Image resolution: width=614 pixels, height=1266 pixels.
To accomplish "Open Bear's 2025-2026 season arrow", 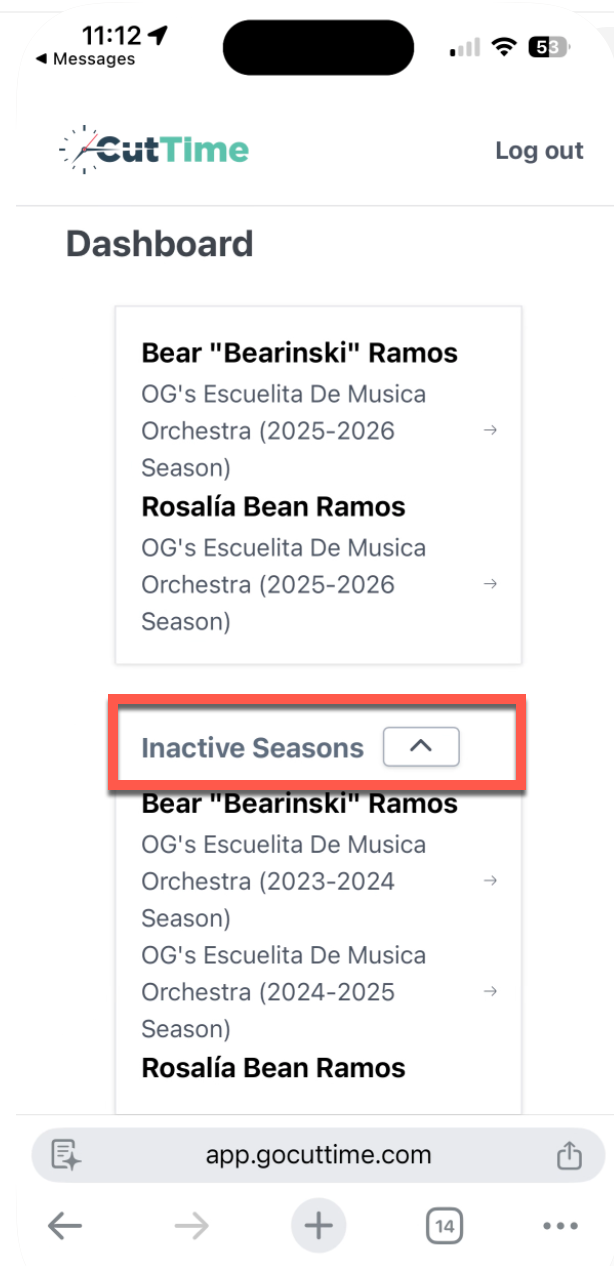I will pyautogui.click(x=490, y=431).
